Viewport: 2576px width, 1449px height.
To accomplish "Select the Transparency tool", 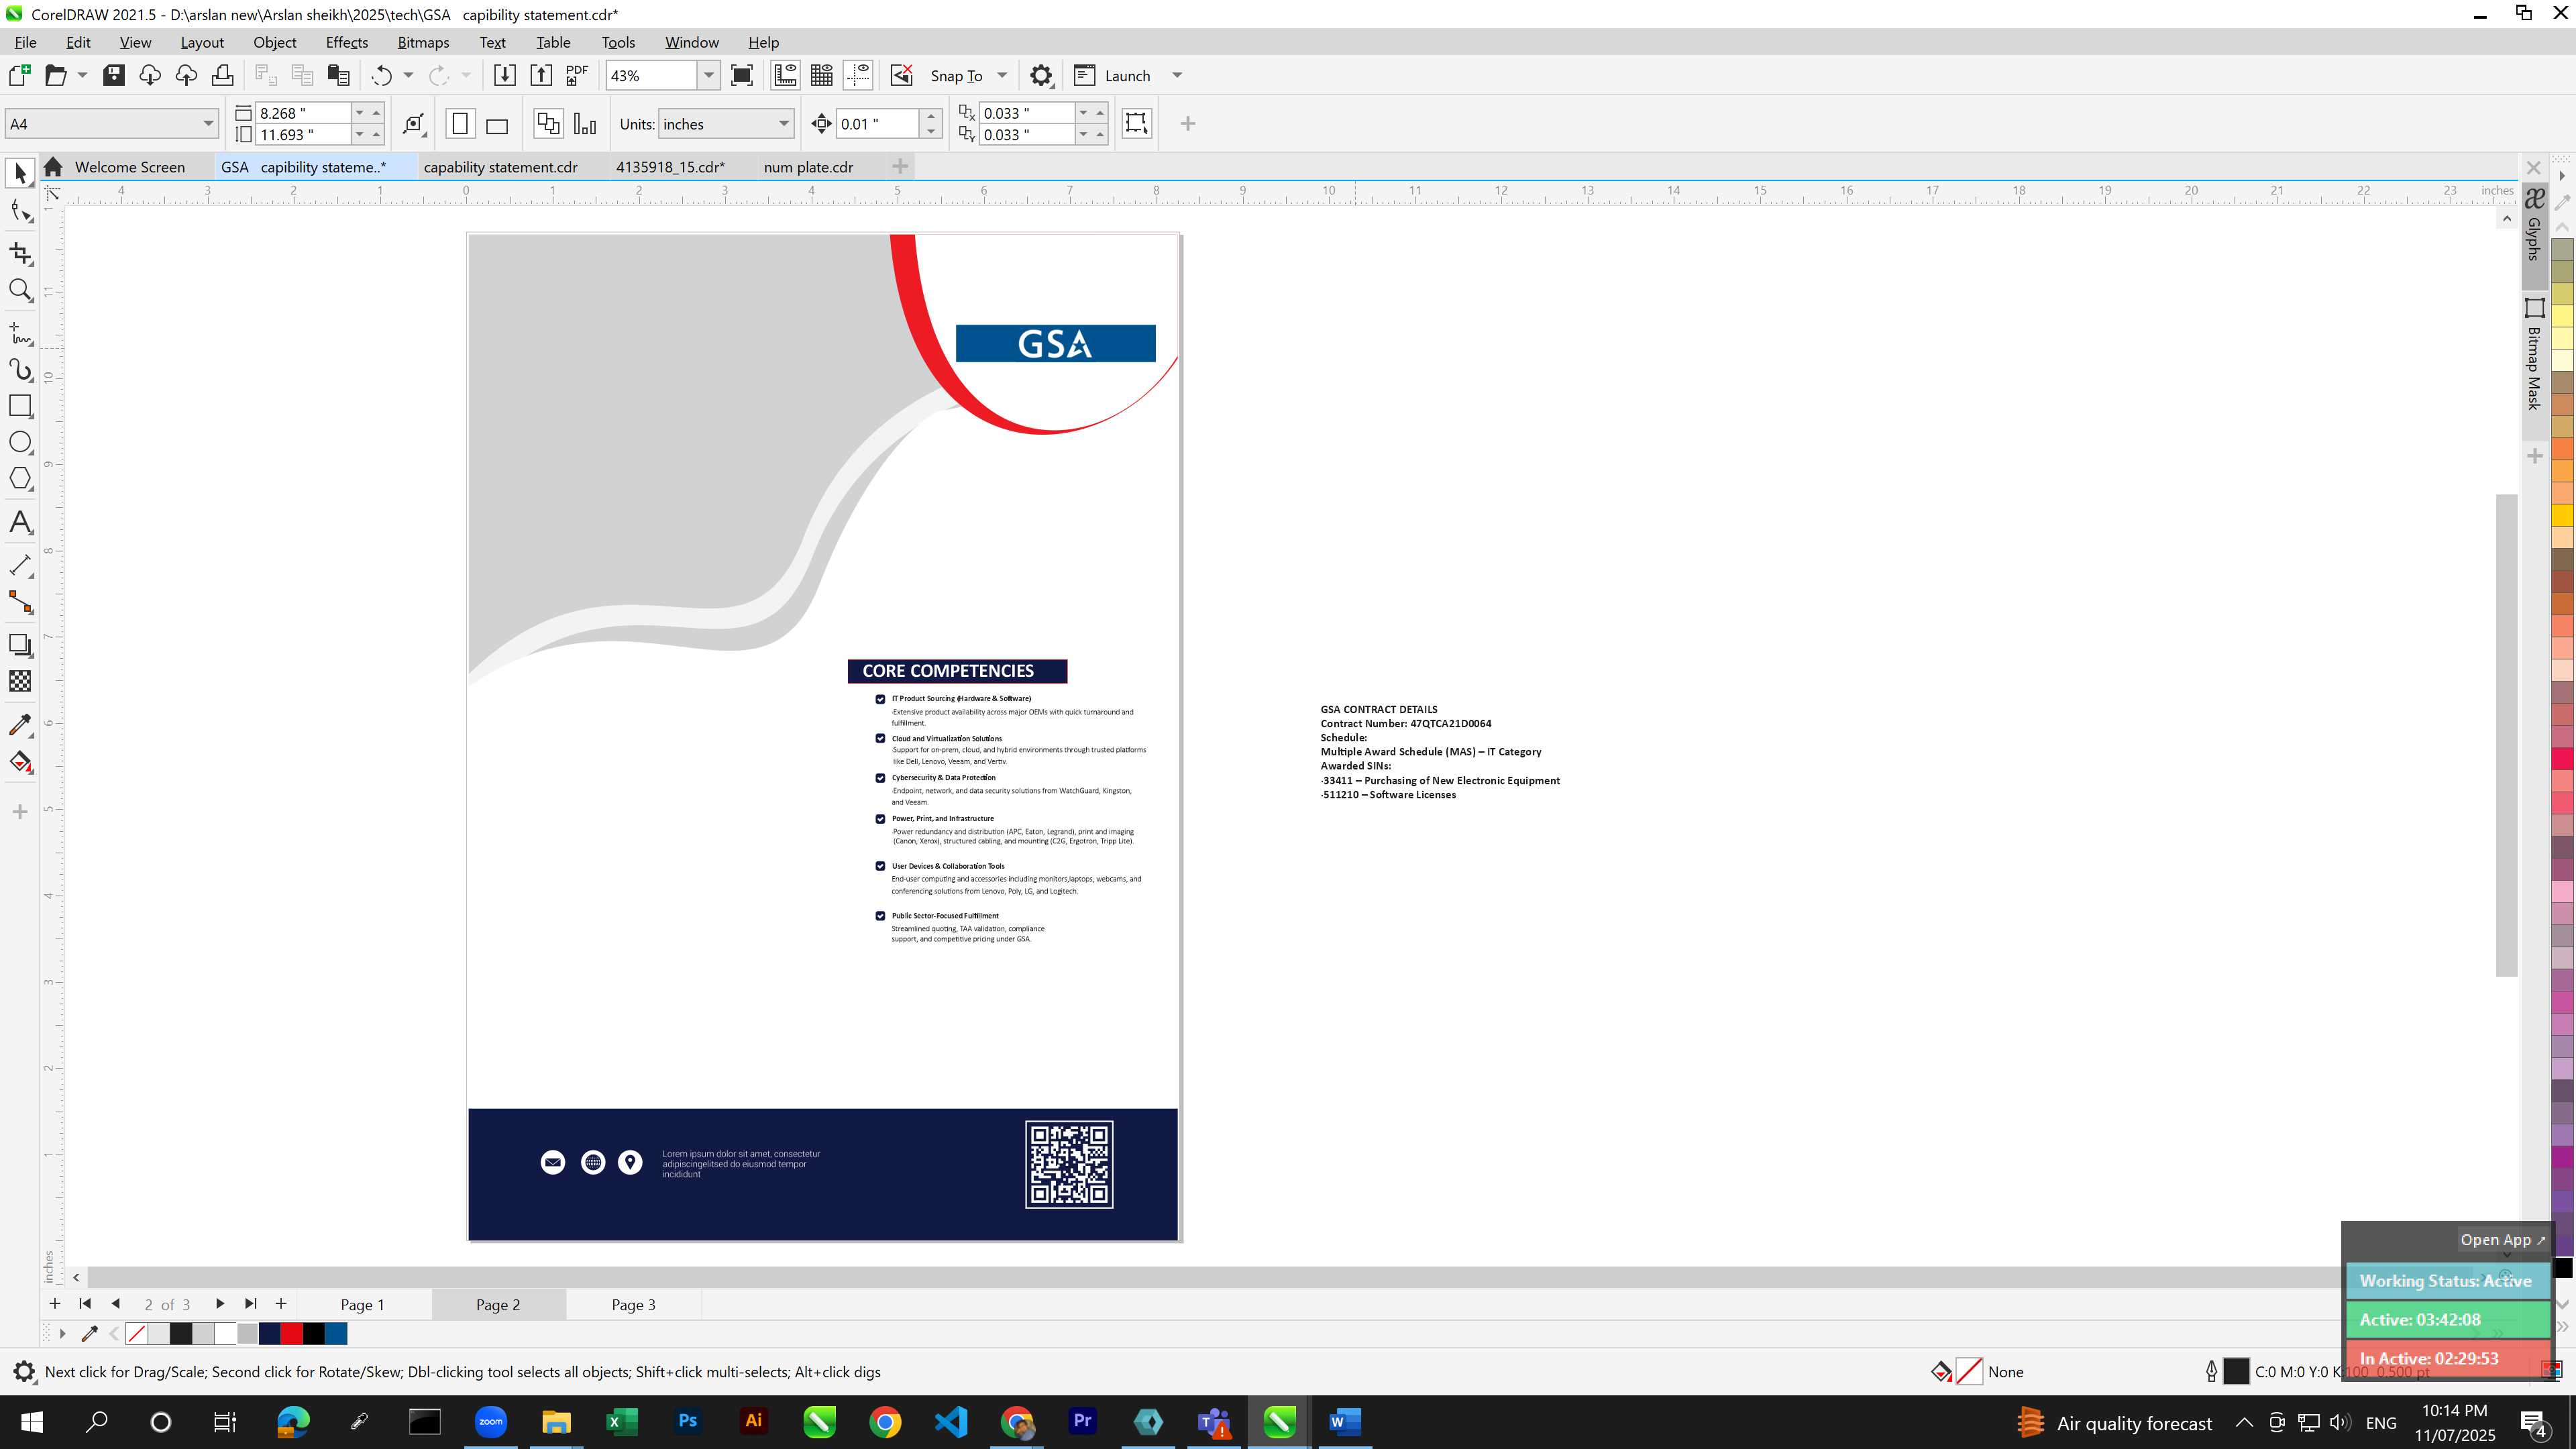I will tap(20, 681).
